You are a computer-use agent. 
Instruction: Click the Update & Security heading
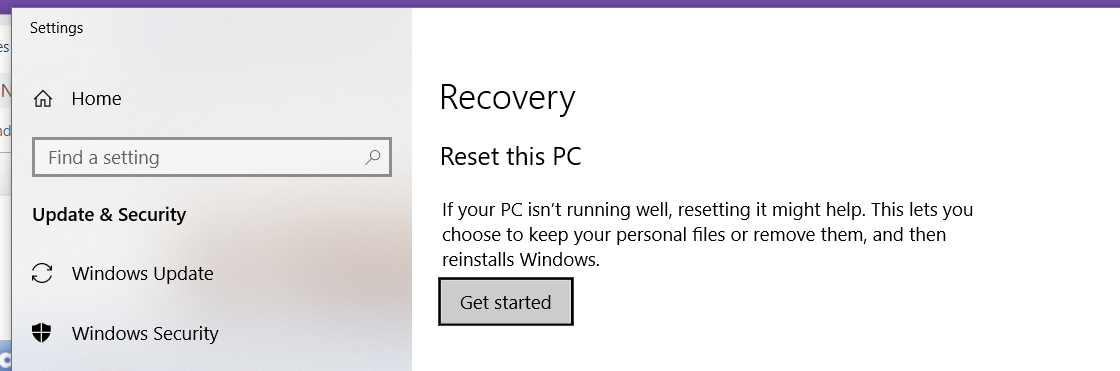109,215
